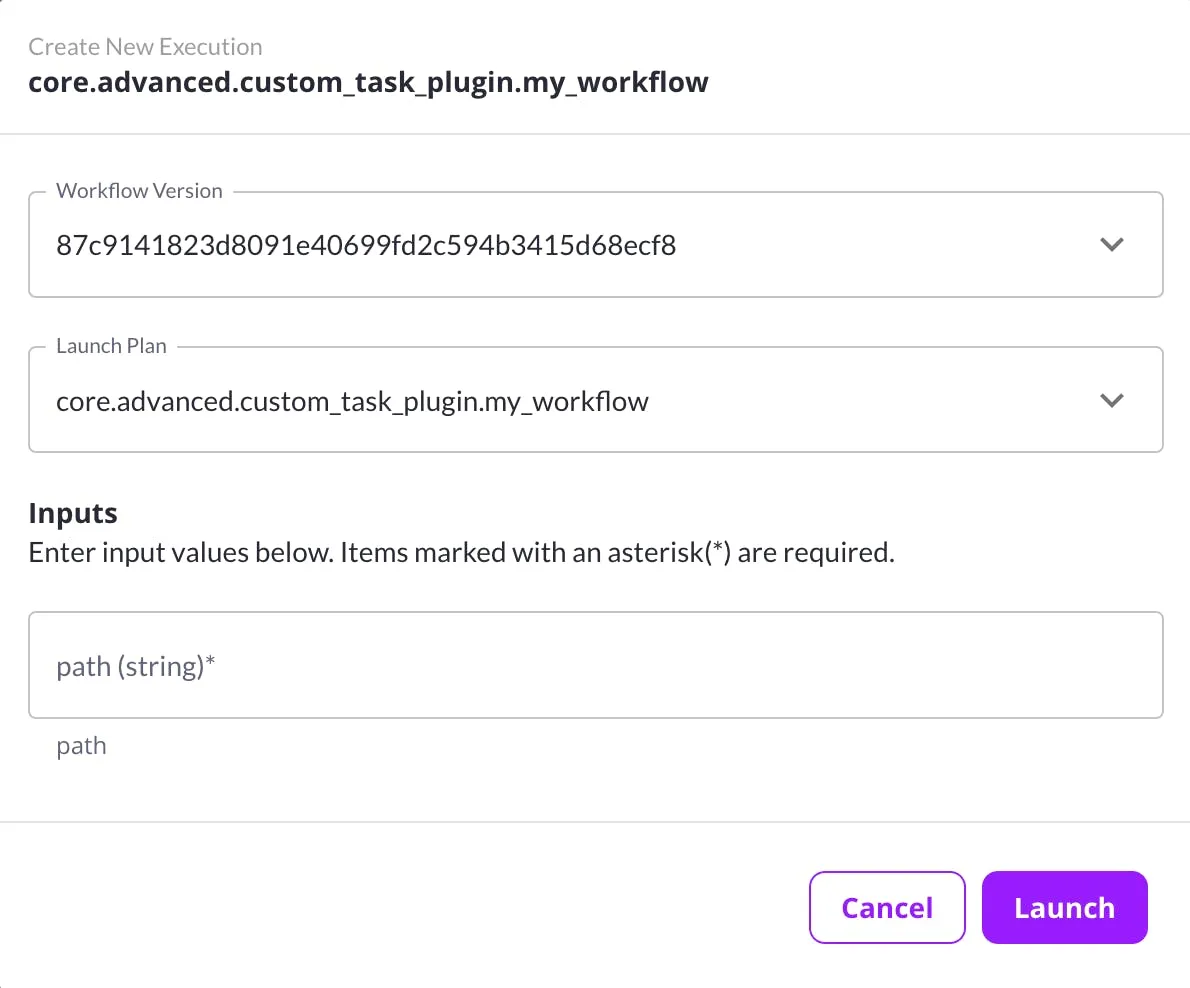This screenshot has height=988, width=1190.
Task: Click the Workflow Version field label
Action: [x=139, y=190]
